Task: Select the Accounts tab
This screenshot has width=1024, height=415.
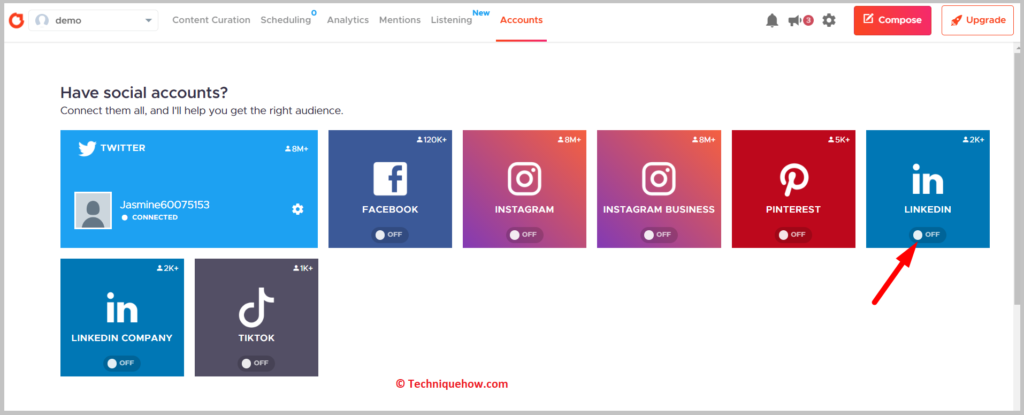Action: pos(521,20)
